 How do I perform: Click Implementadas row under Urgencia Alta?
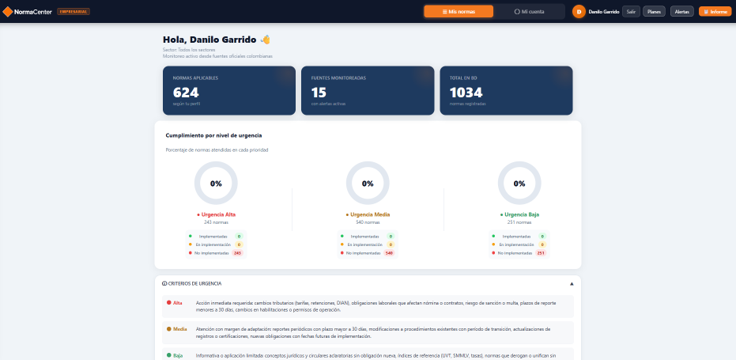click(216, 237)
